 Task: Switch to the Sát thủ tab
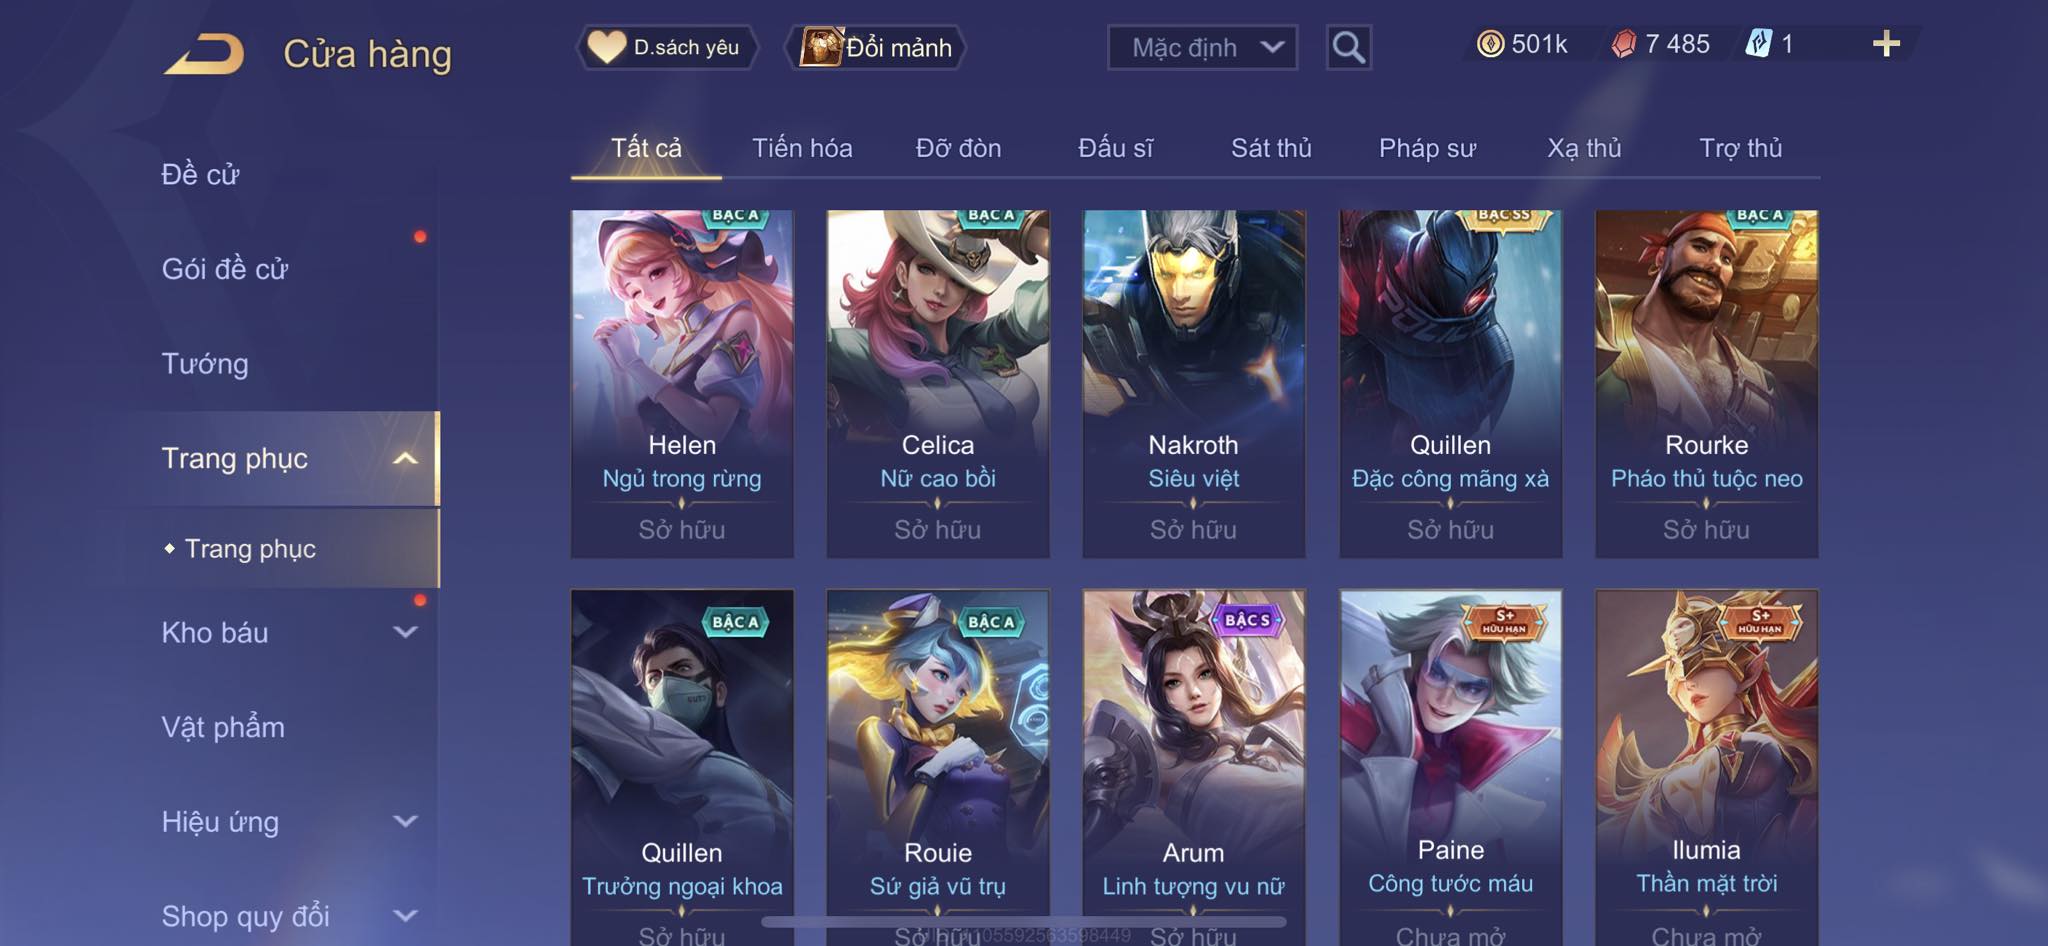coord(1271,148)
